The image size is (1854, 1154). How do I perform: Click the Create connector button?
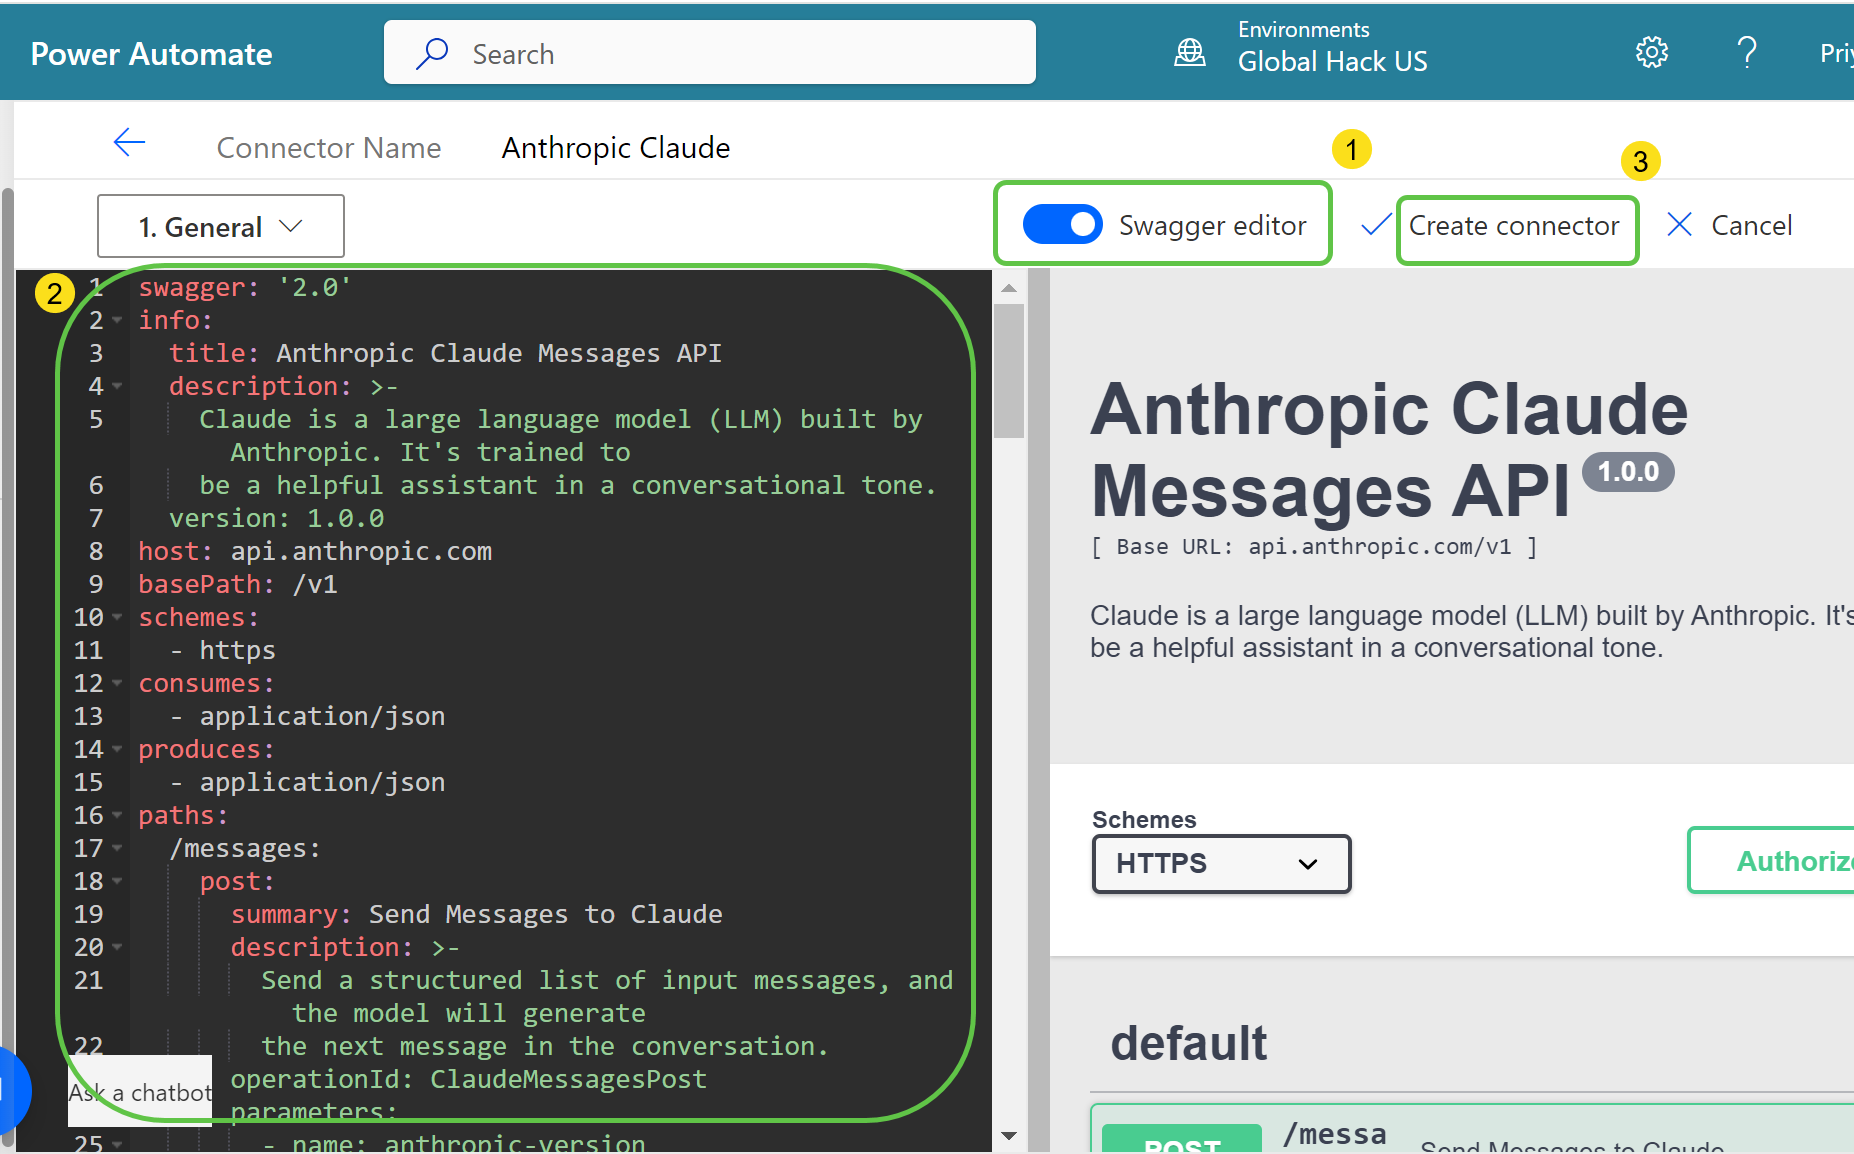pos(1516,228)
